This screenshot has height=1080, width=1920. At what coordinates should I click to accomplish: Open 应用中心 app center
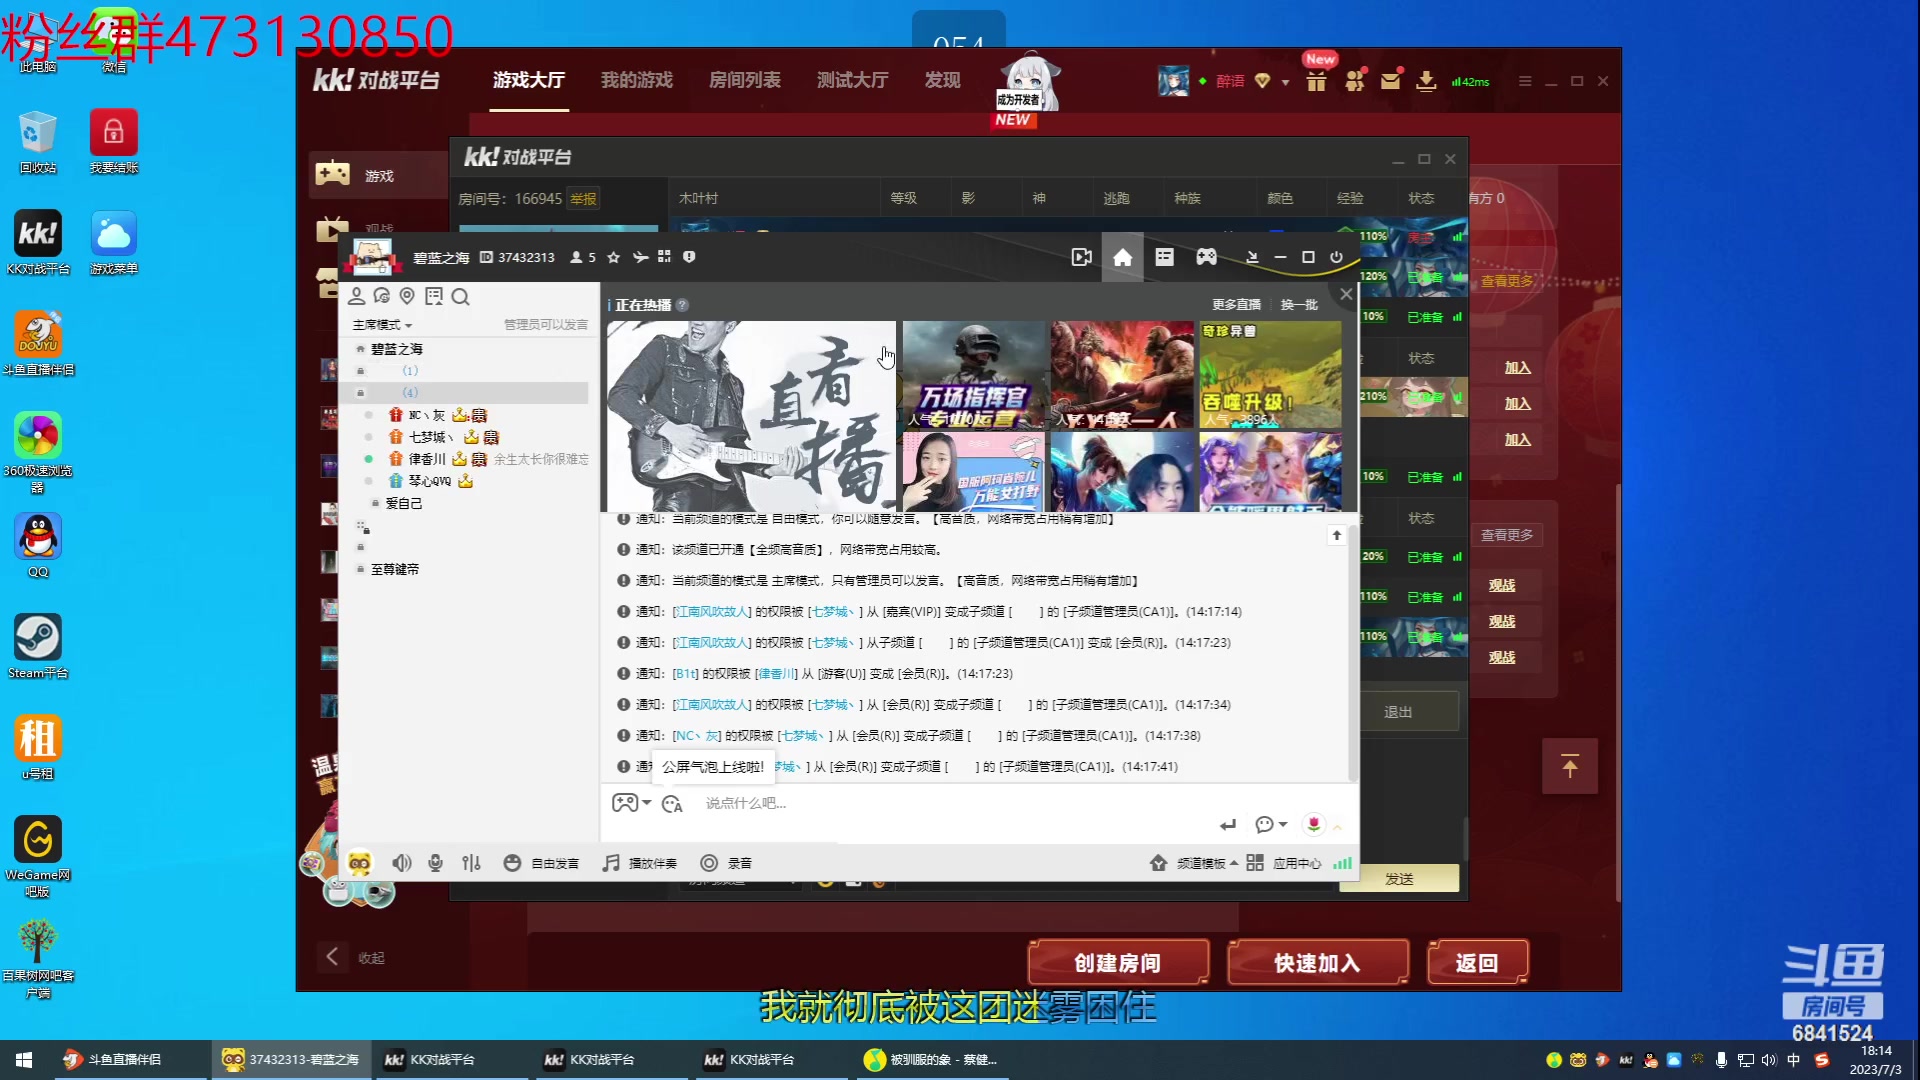(1284, 863)
